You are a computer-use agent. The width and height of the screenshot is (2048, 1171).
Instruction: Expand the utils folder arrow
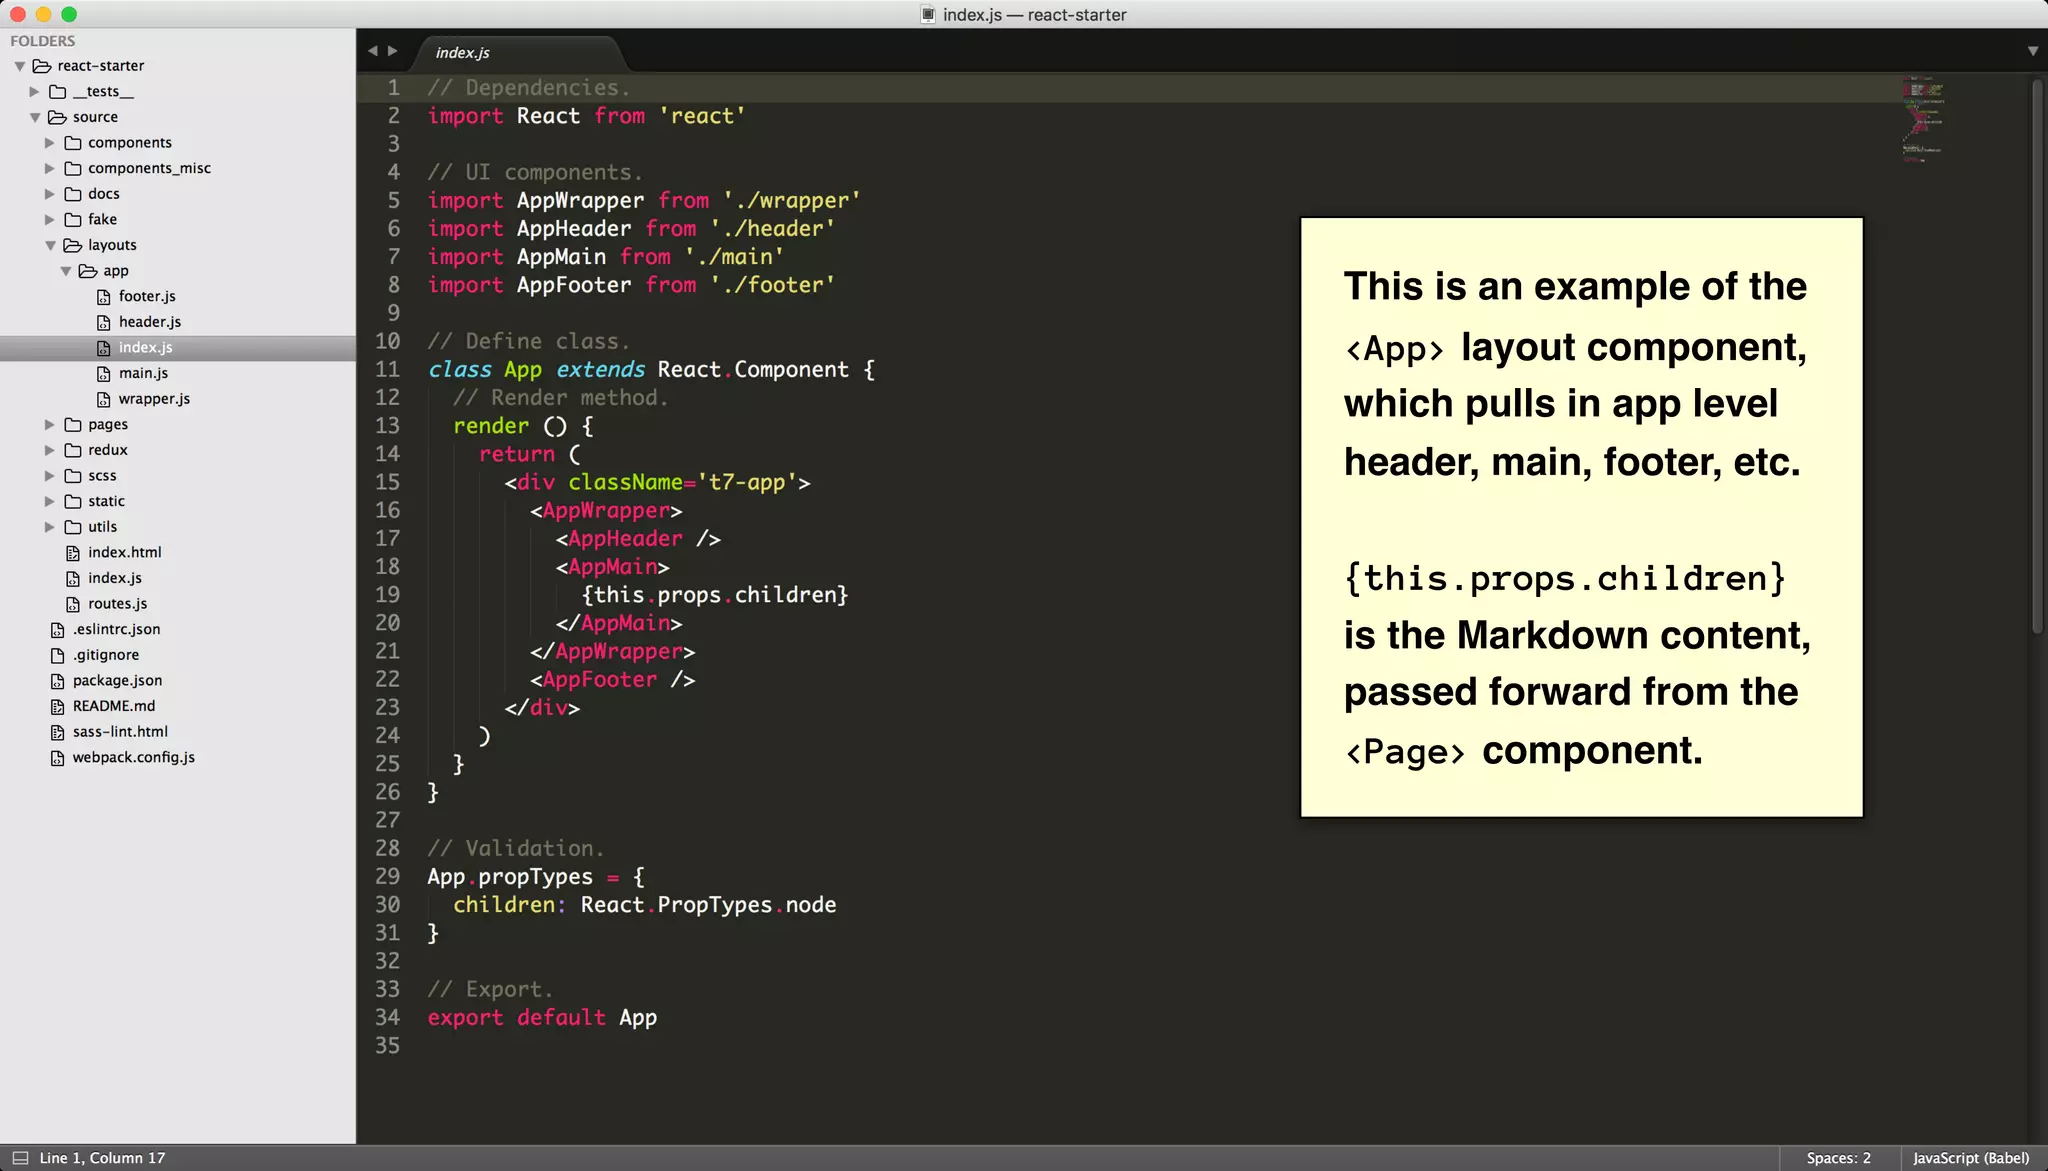50,527
